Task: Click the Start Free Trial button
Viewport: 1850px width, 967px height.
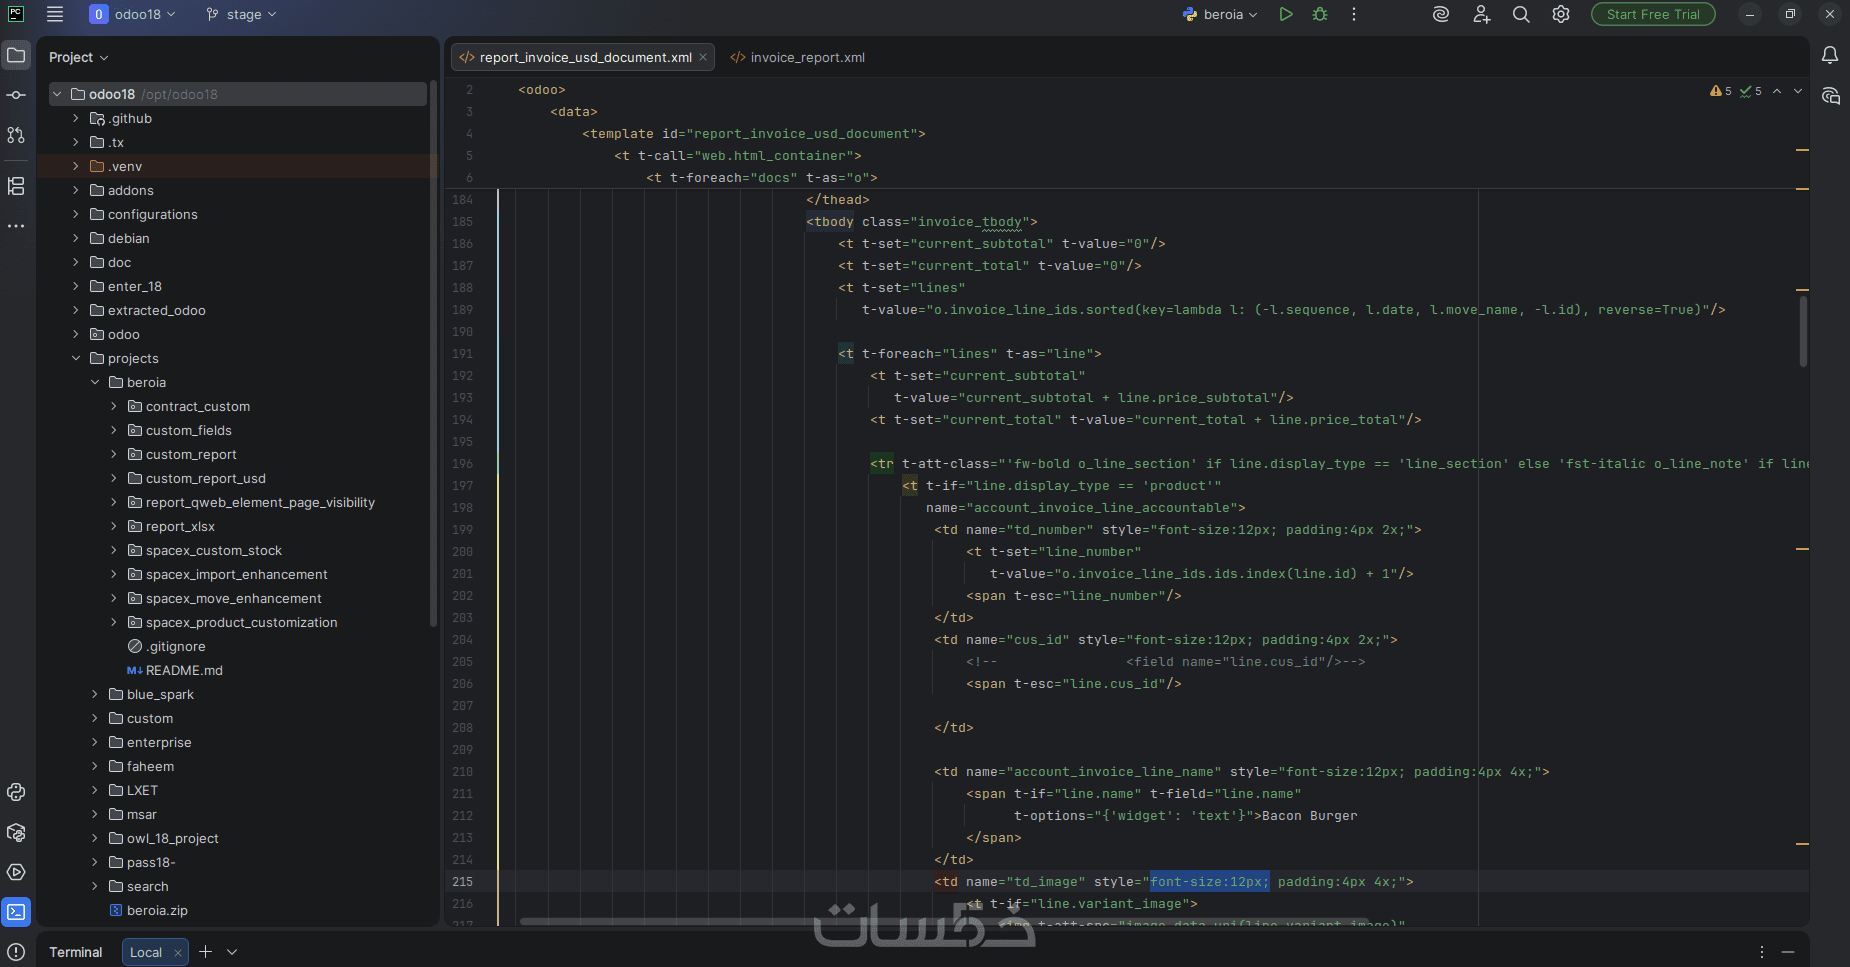Action: 1652,14
